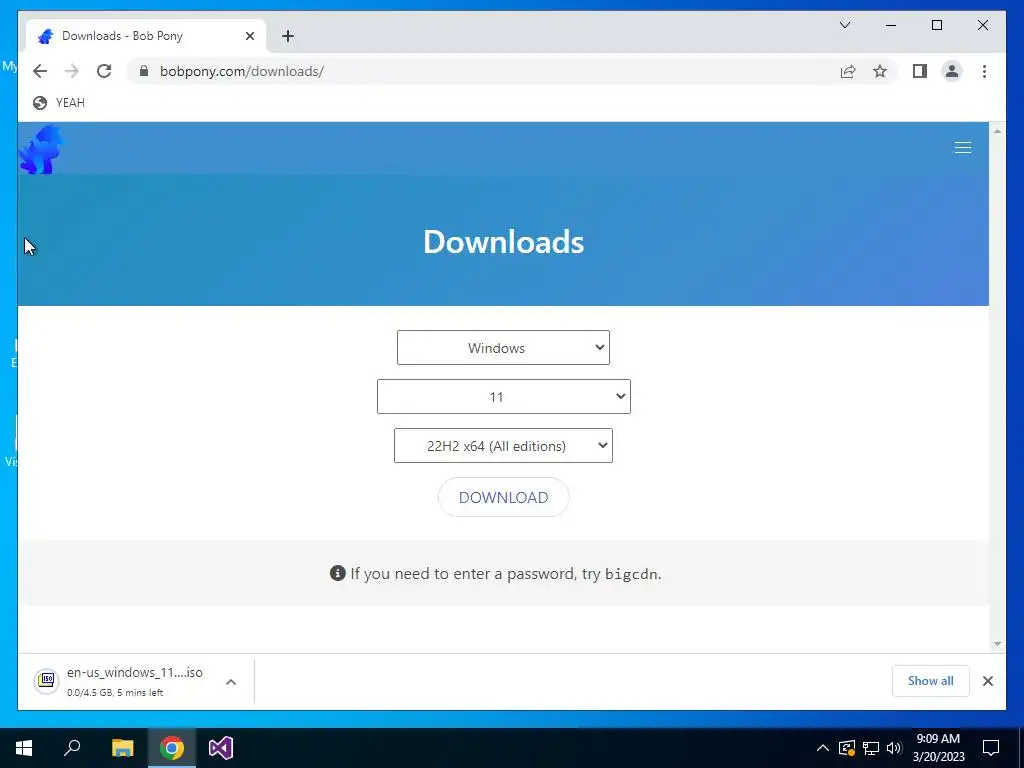Click the DOWNLOAD button

tap(504, 497)
